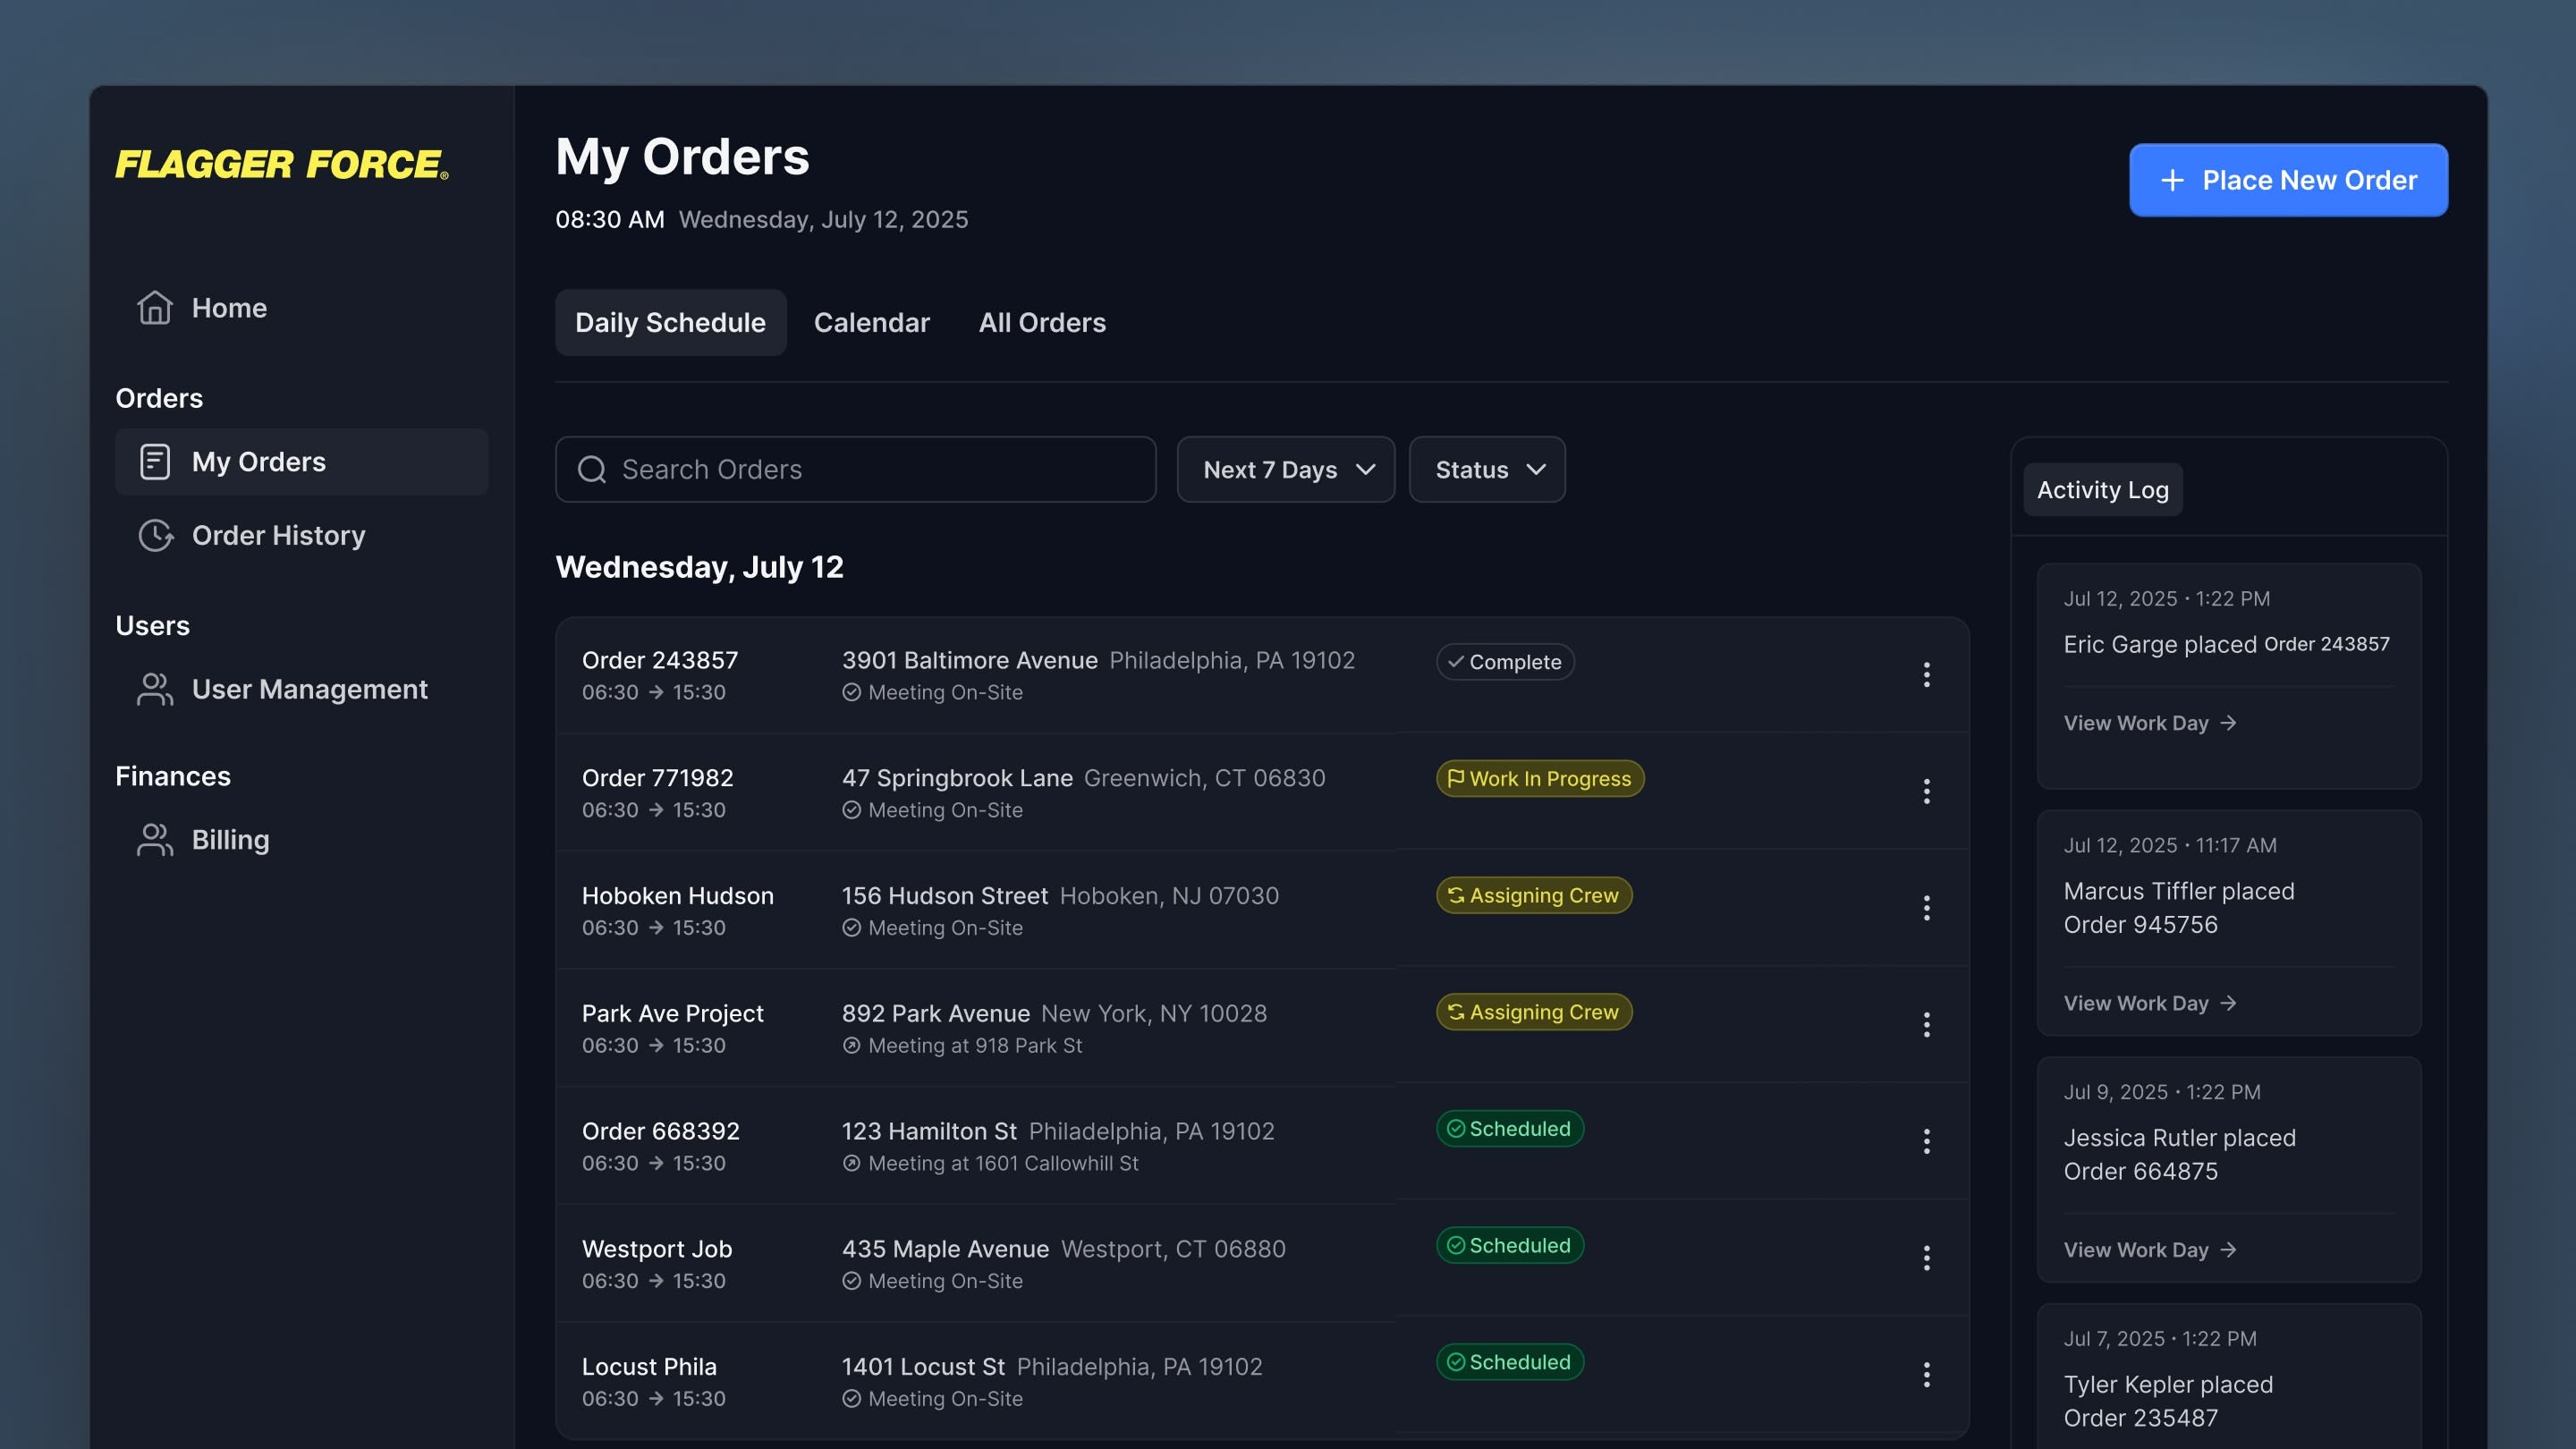The image size is (2576, 1449).
Task: Click the Order History clock icon
Action: click(155, 536)
